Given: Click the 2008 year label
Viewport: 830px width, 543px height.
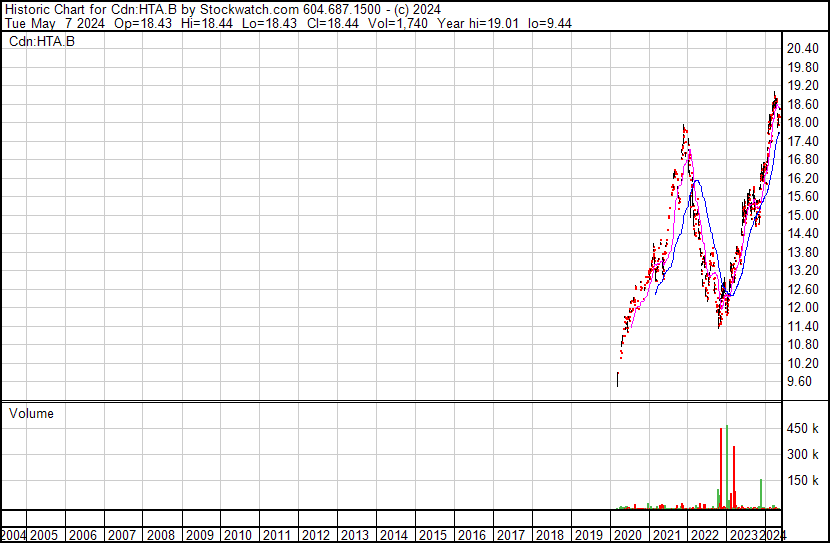Looking at the screenshot, I should tap(160, 535).
